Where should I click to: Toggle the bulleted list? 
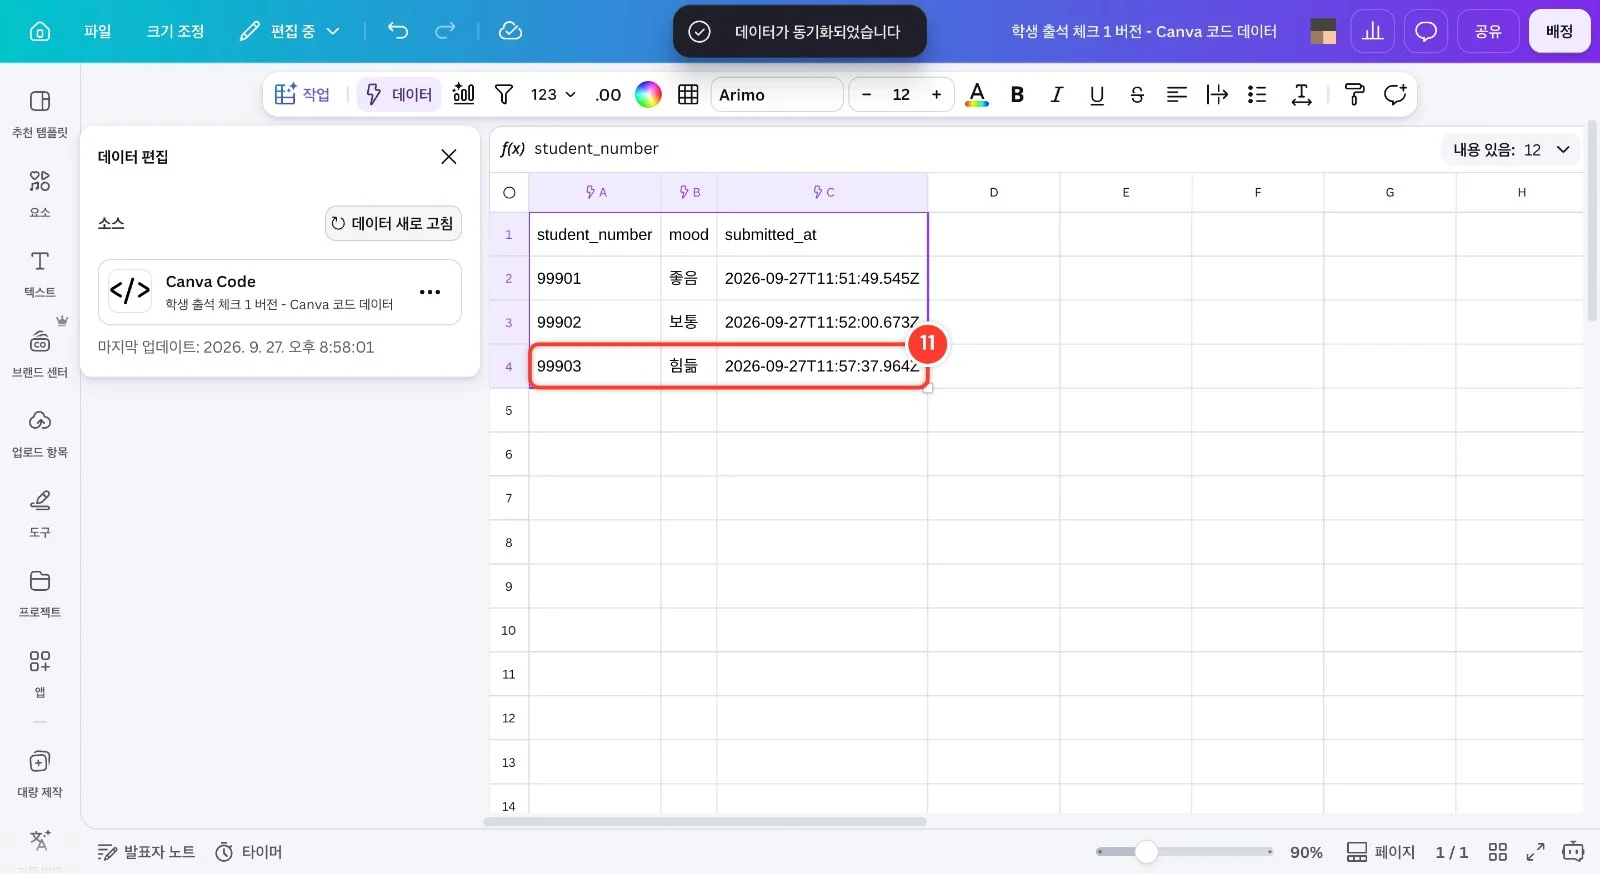tap(1257, 94)
